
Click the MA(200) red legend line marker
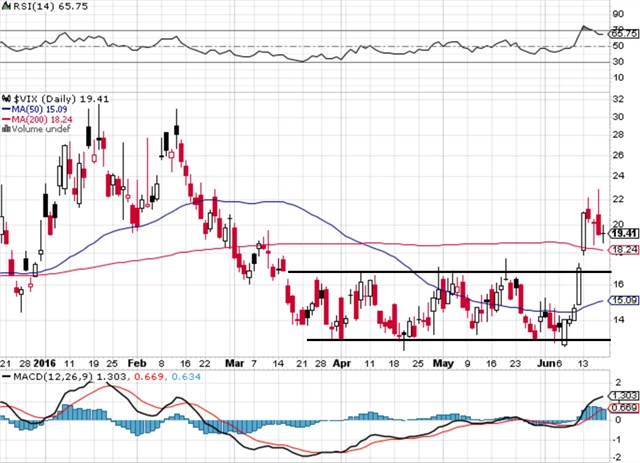[x=5, y=121]
